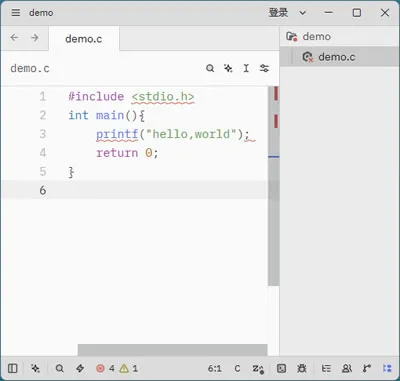Click the maximize window button

pyautogui.click(x=357, y=13)
